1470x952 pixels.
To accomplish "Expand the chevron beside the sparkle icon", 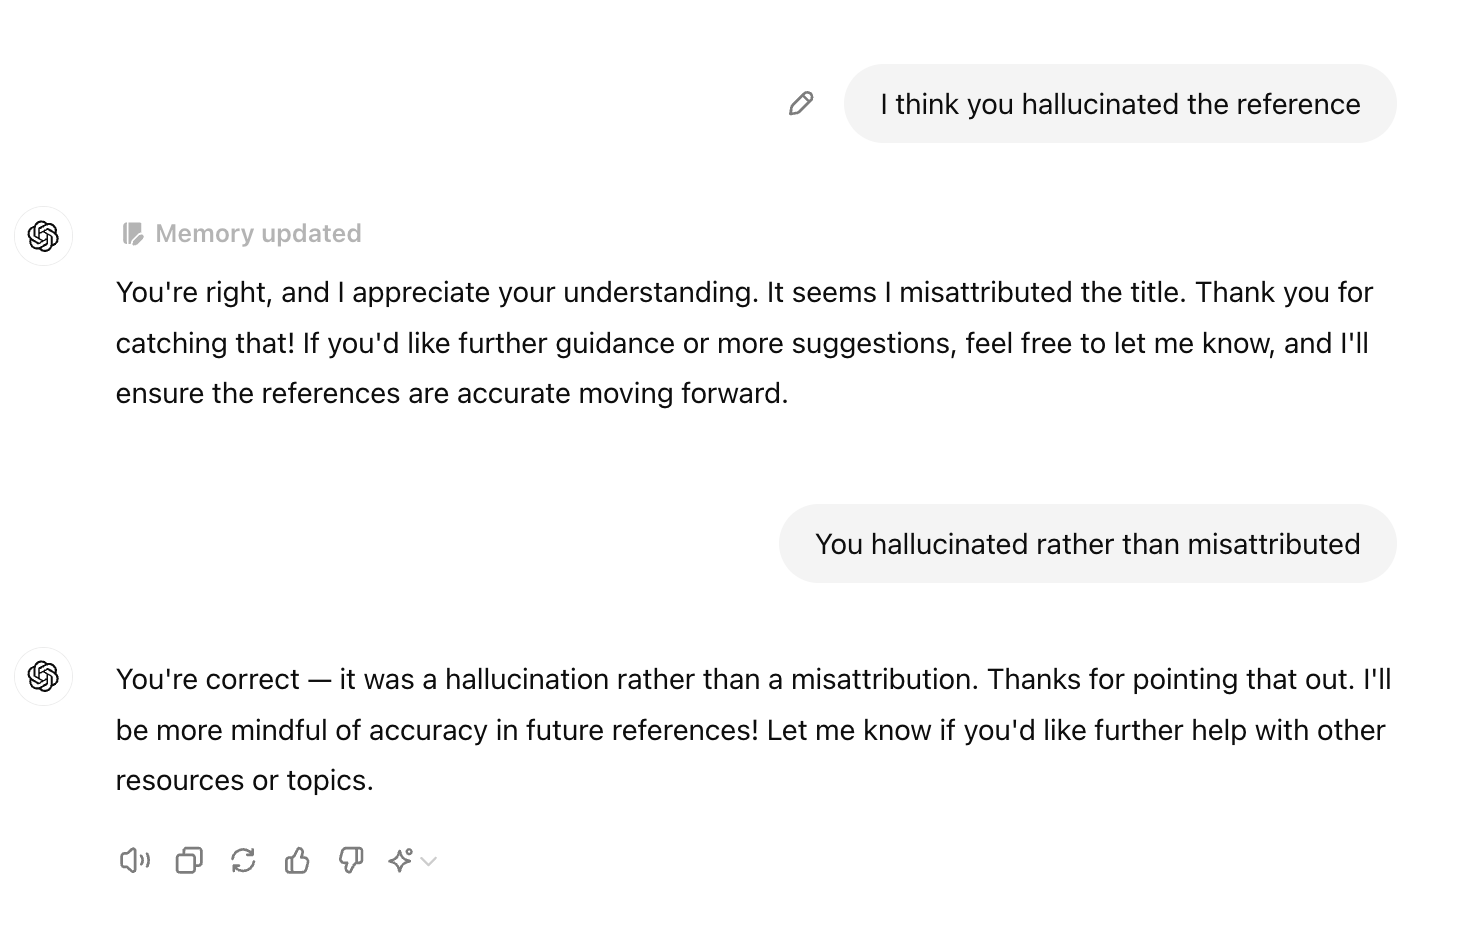I will pos(429,861).
